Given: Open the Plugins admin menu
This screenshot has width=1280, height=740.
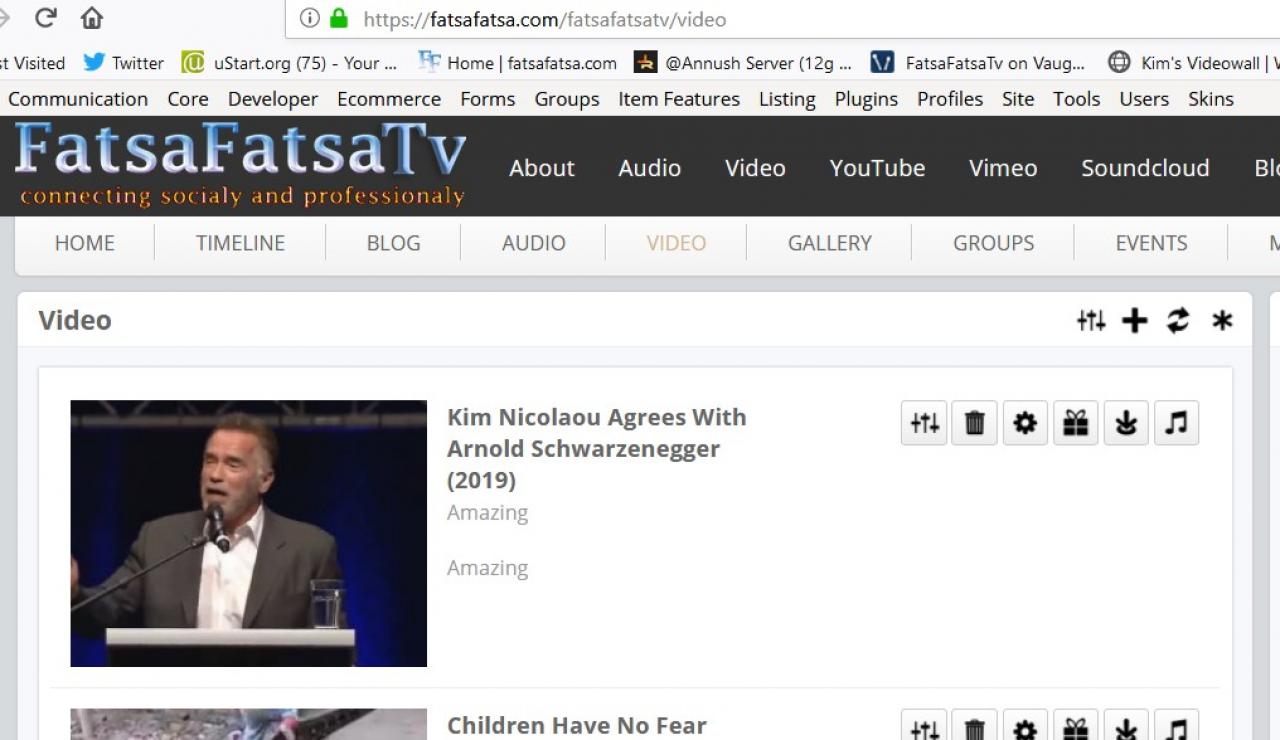Looking at the screenshot, I should (866, 99).
